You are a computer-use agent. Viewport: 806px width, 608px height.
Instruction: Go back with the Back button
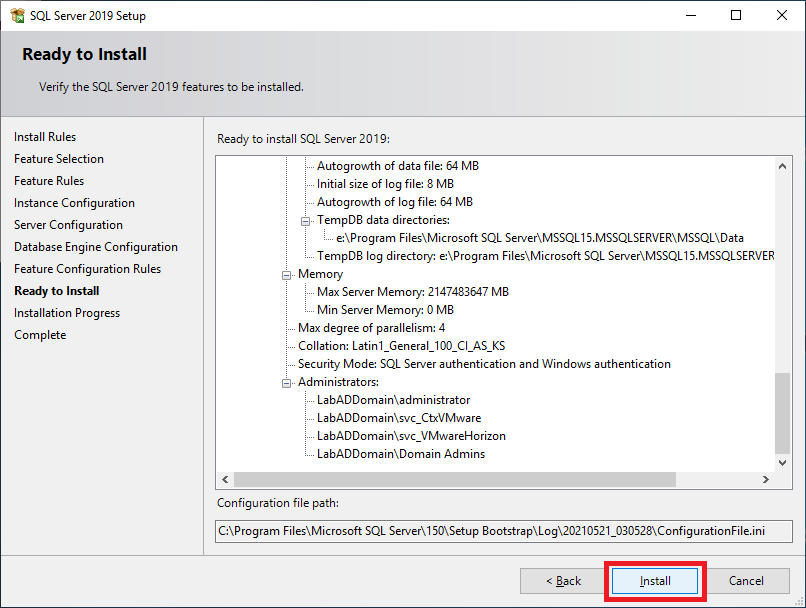point(563,581)
